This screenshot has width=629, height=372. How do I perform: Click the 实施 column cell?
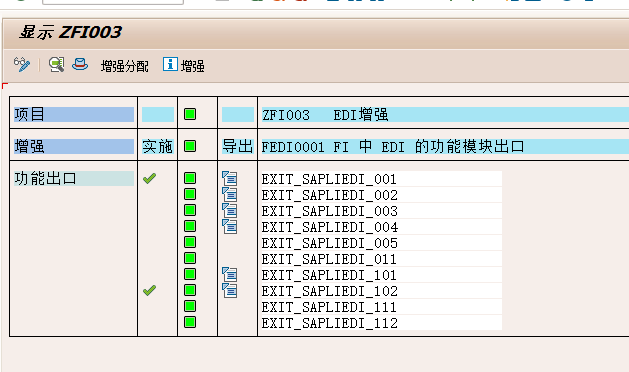click(158, 146)
